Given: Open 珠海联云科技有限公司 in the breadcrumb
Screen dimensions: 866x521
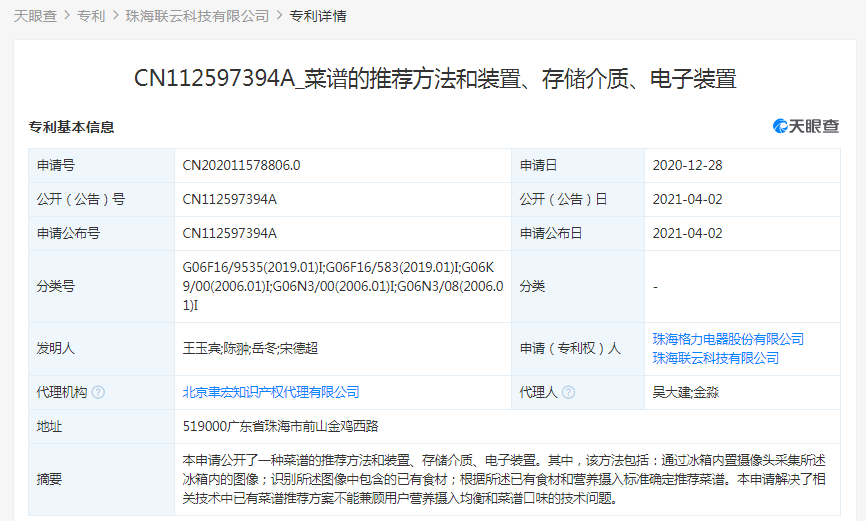Looking at the screenshot, I should [197, 16].
